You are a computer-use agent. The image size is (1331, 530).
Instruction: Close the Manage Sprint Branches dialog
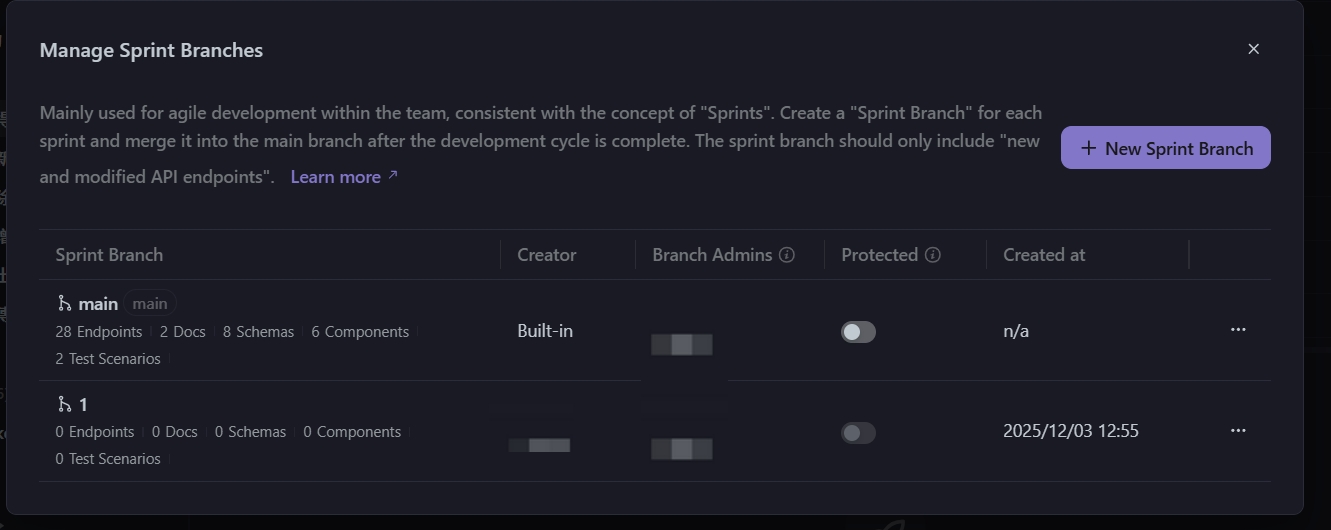tap(1253, 49)
